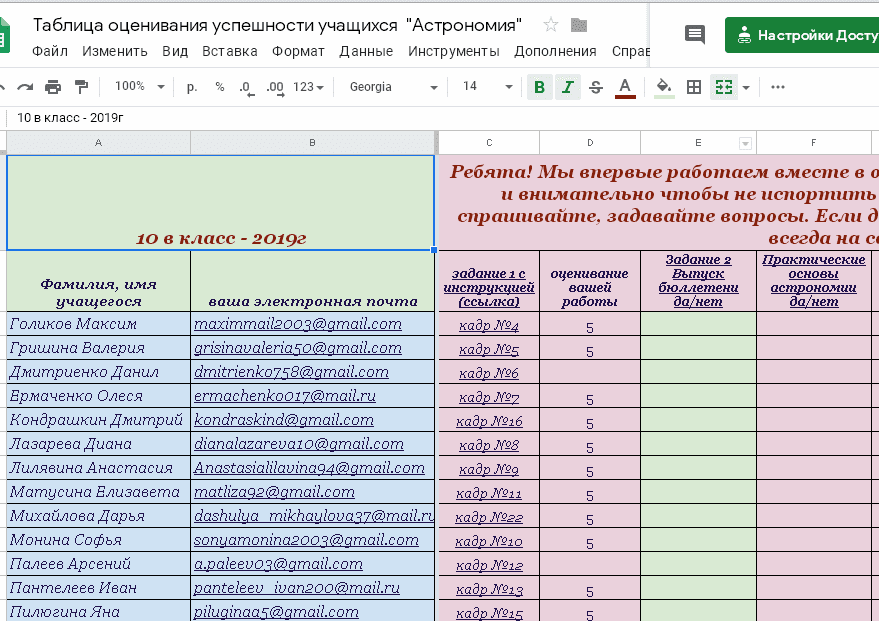
Task: Toggle merge cells button
Action: [x=724, y=87]
